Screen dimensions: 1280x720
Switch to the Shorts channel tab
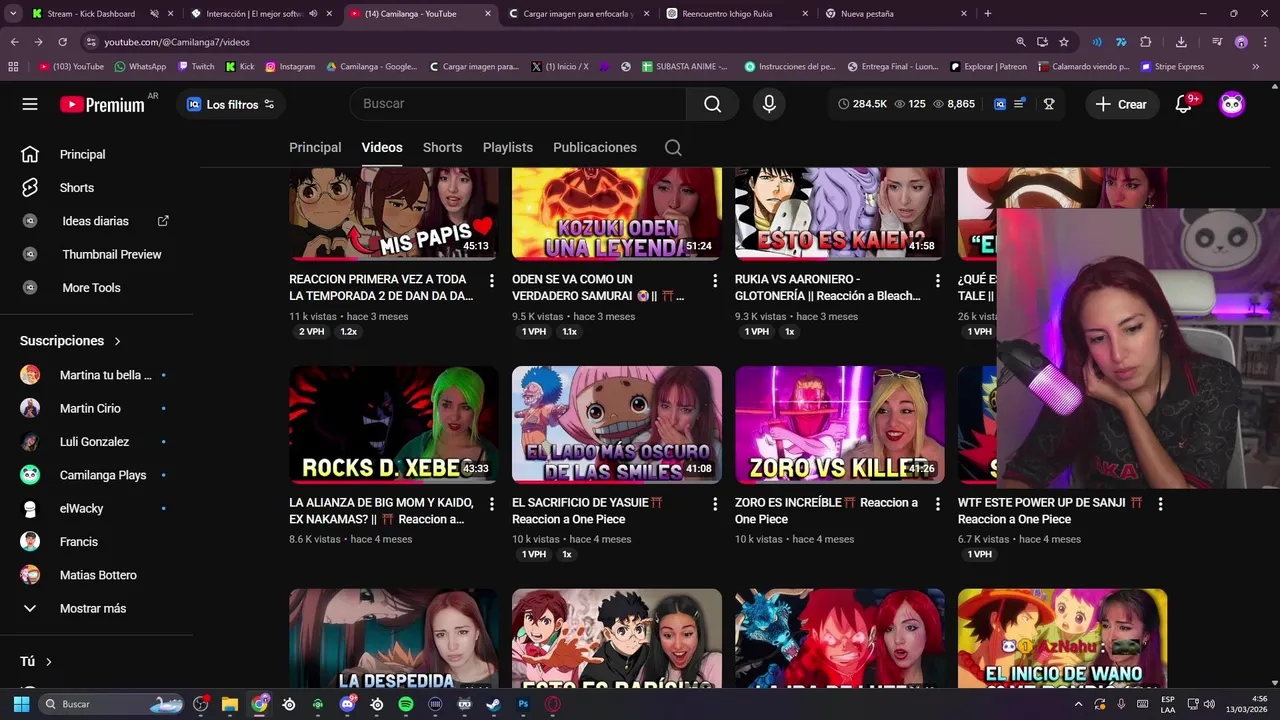[442, 147]
